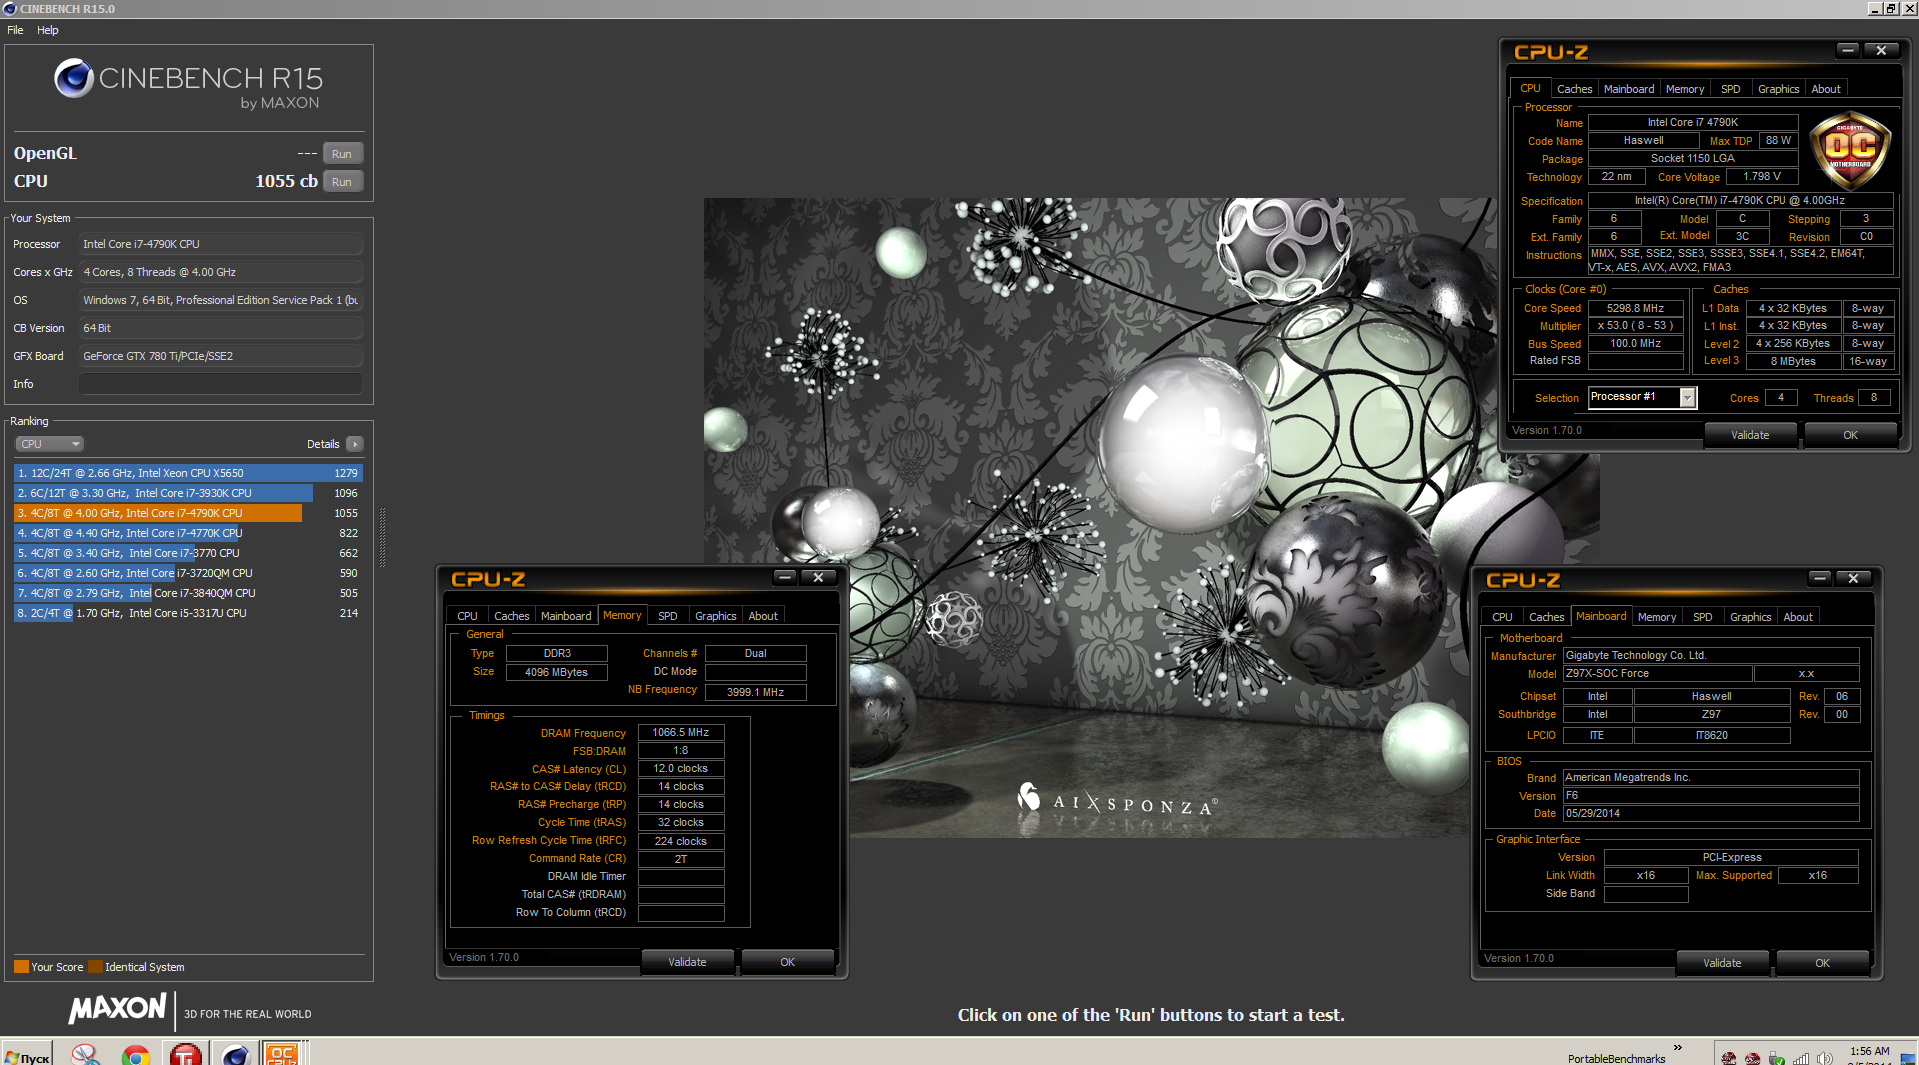The image size is (1919, 1065).
Task: Open Memory tab in Mainboard CPU-Z window
Action: pyautogui.click(x=1657, y=617)
